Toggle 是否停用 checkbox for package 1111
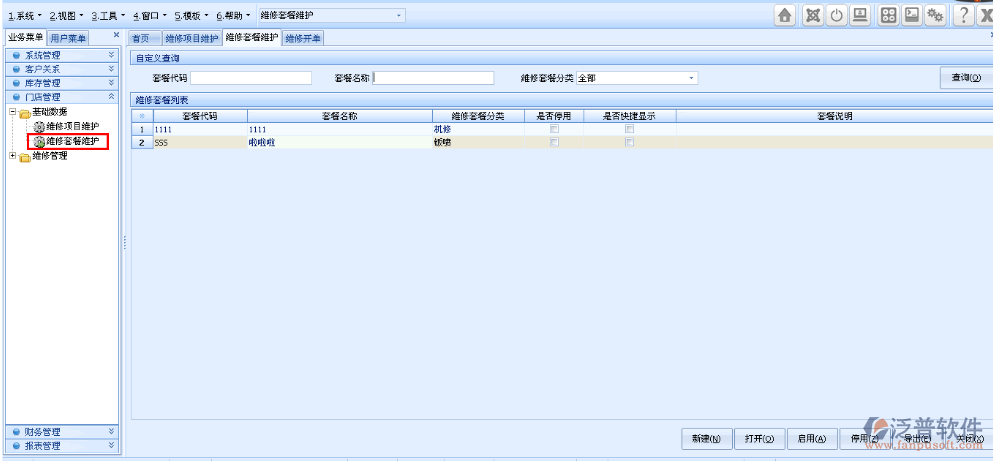 (x=554, y=129)
